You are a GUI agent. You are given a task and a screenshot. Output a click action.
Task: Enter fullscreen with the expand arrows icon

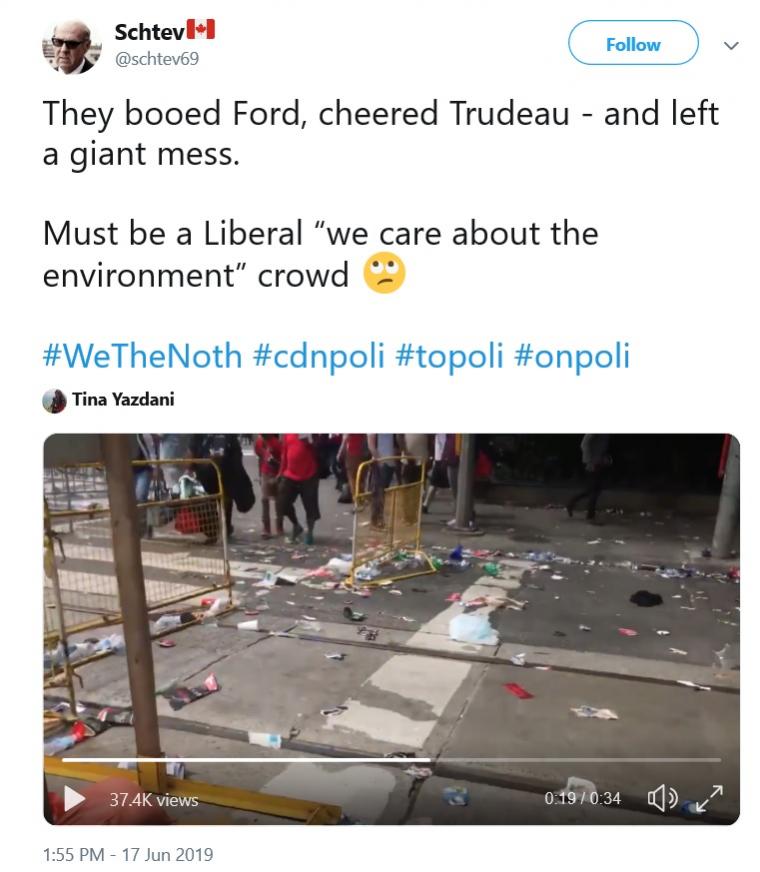[x=709, y=798]
